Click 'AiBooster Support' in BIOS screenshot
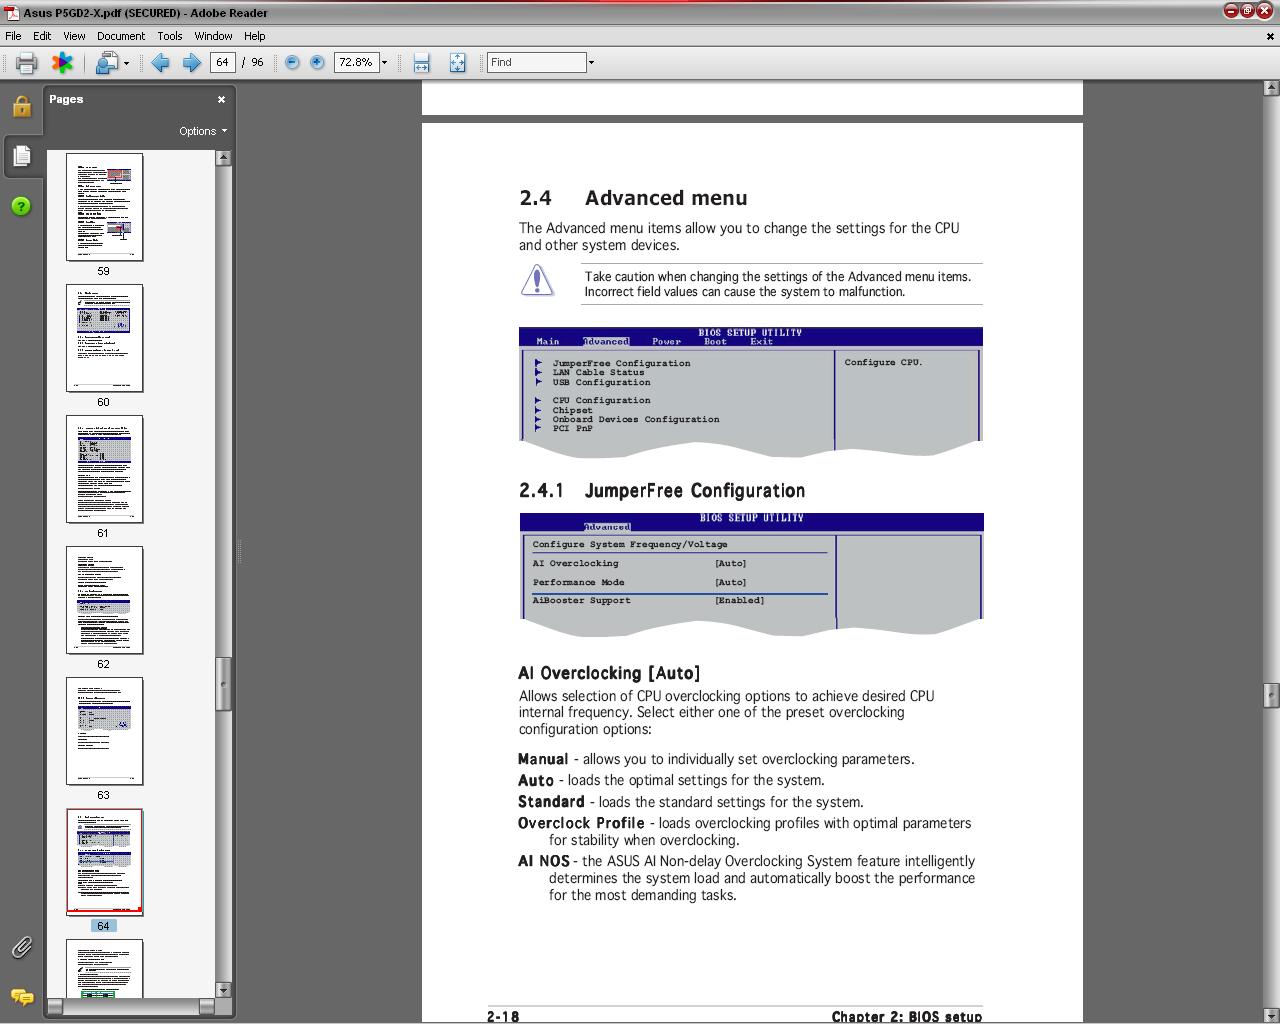This screenshot has width=1280, height=1024. pos(581,601)
